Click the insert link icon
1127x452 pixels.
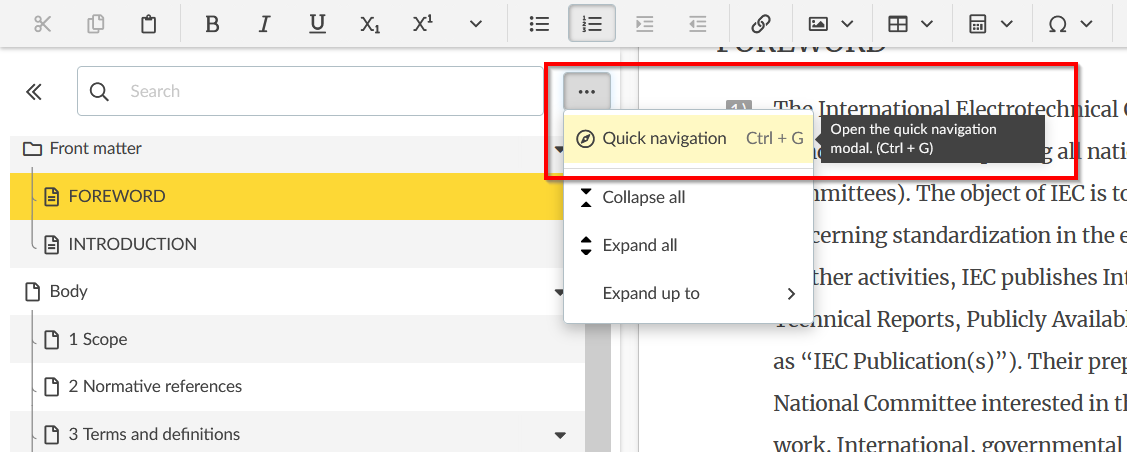[x=761, y=24]
